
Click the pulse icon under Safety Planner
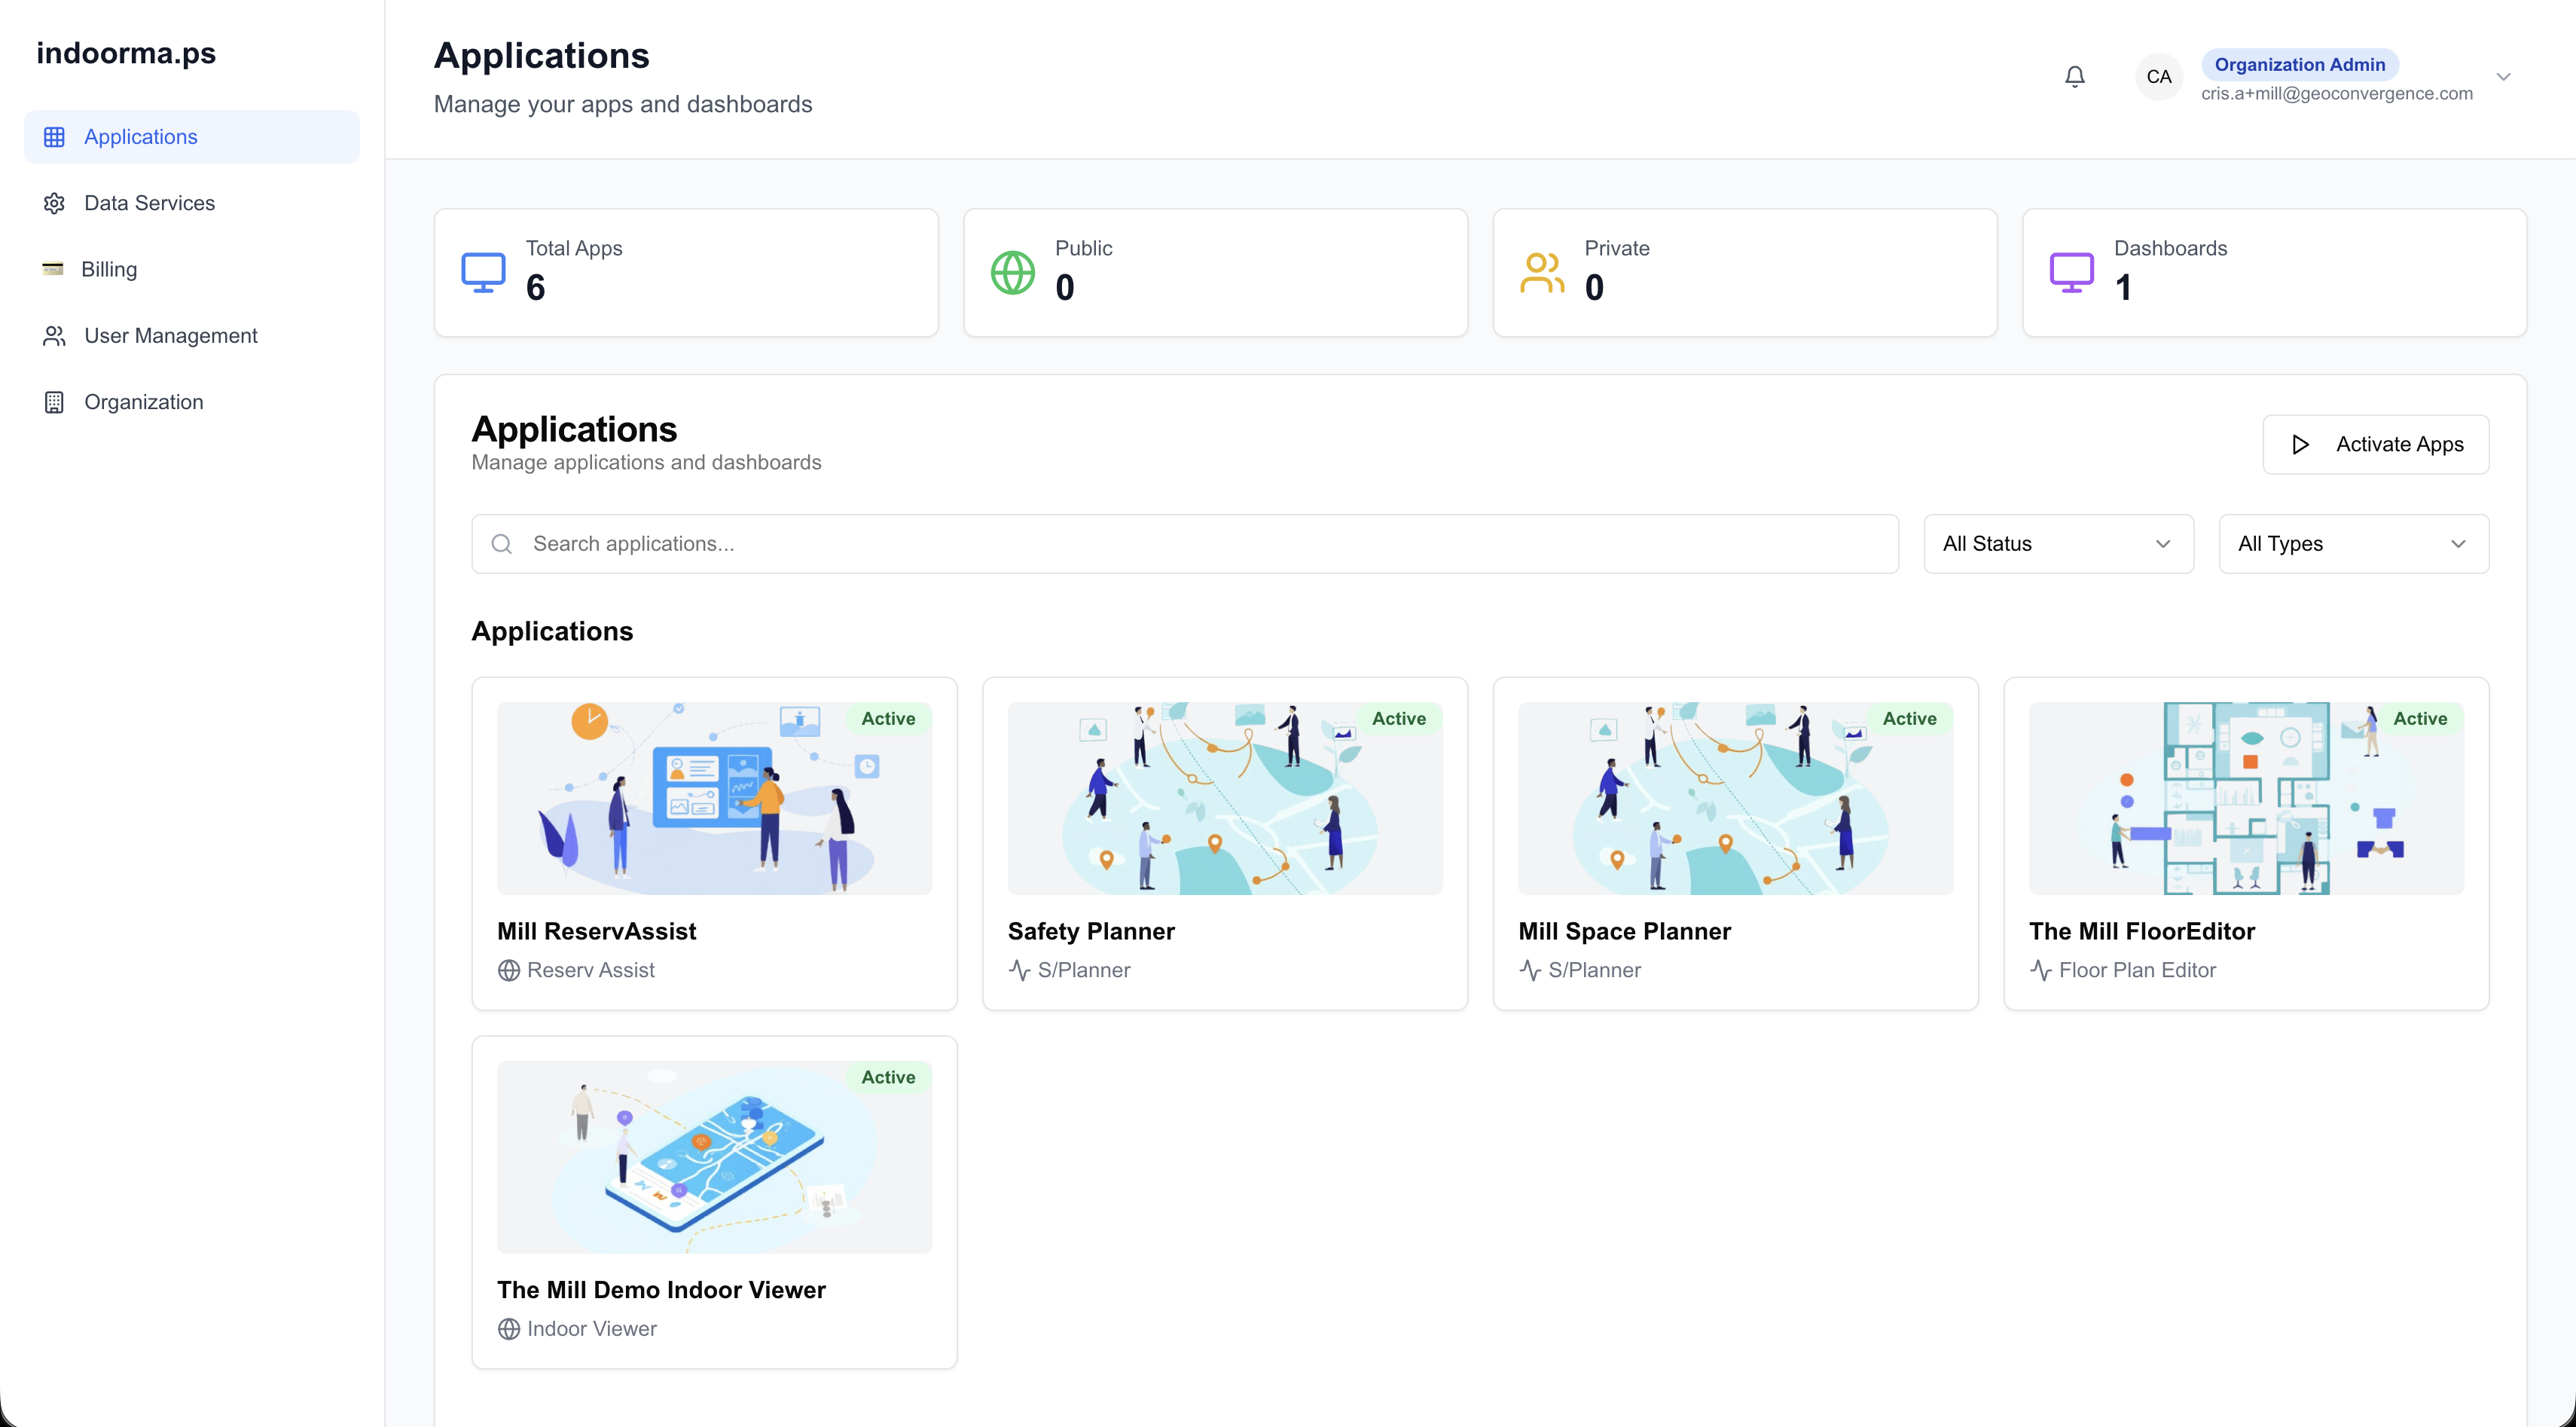(1020, 970)
